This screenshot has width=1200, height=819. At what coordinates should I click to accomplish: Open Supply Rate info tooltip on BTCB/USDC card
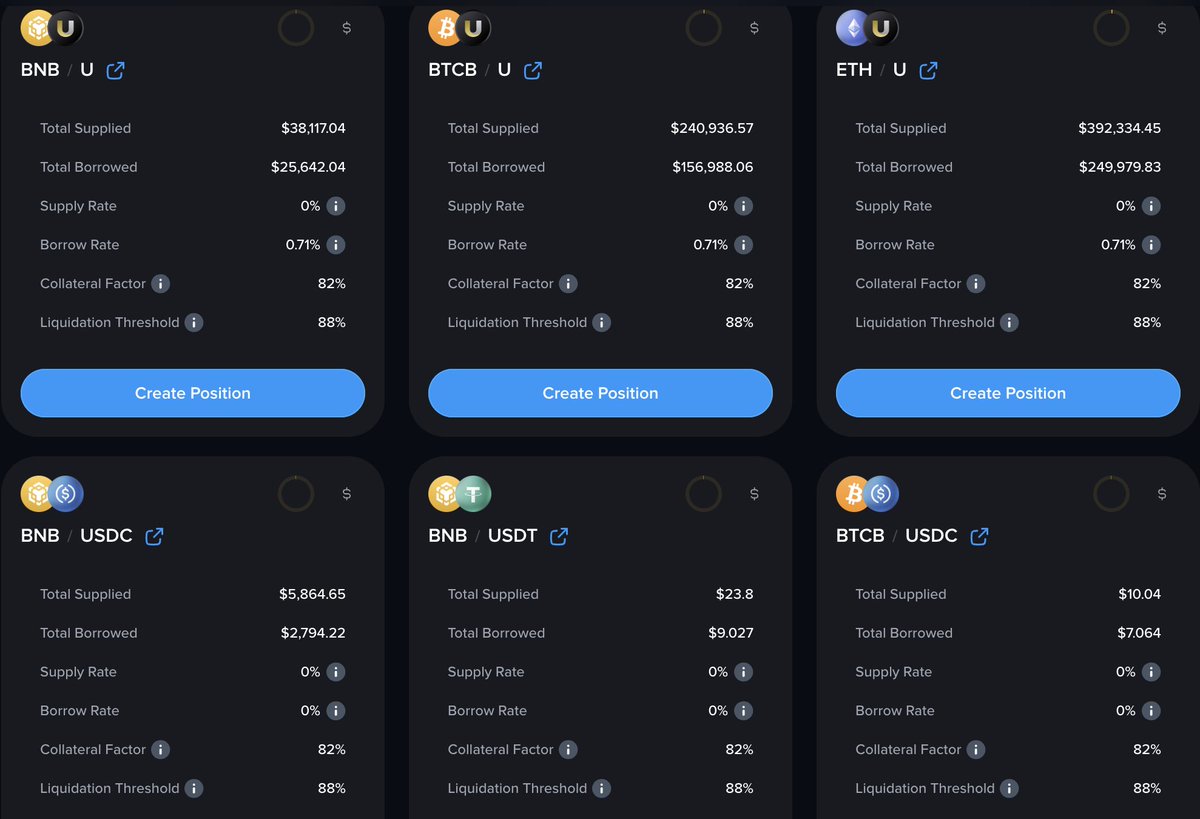point(1152,672)
